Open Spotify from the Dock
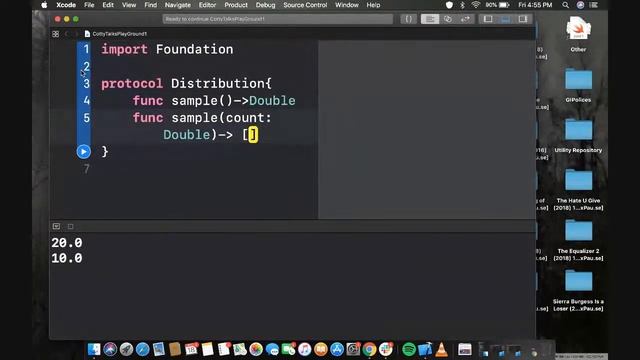This screenshot has height=360, width=640. (409, 349)
